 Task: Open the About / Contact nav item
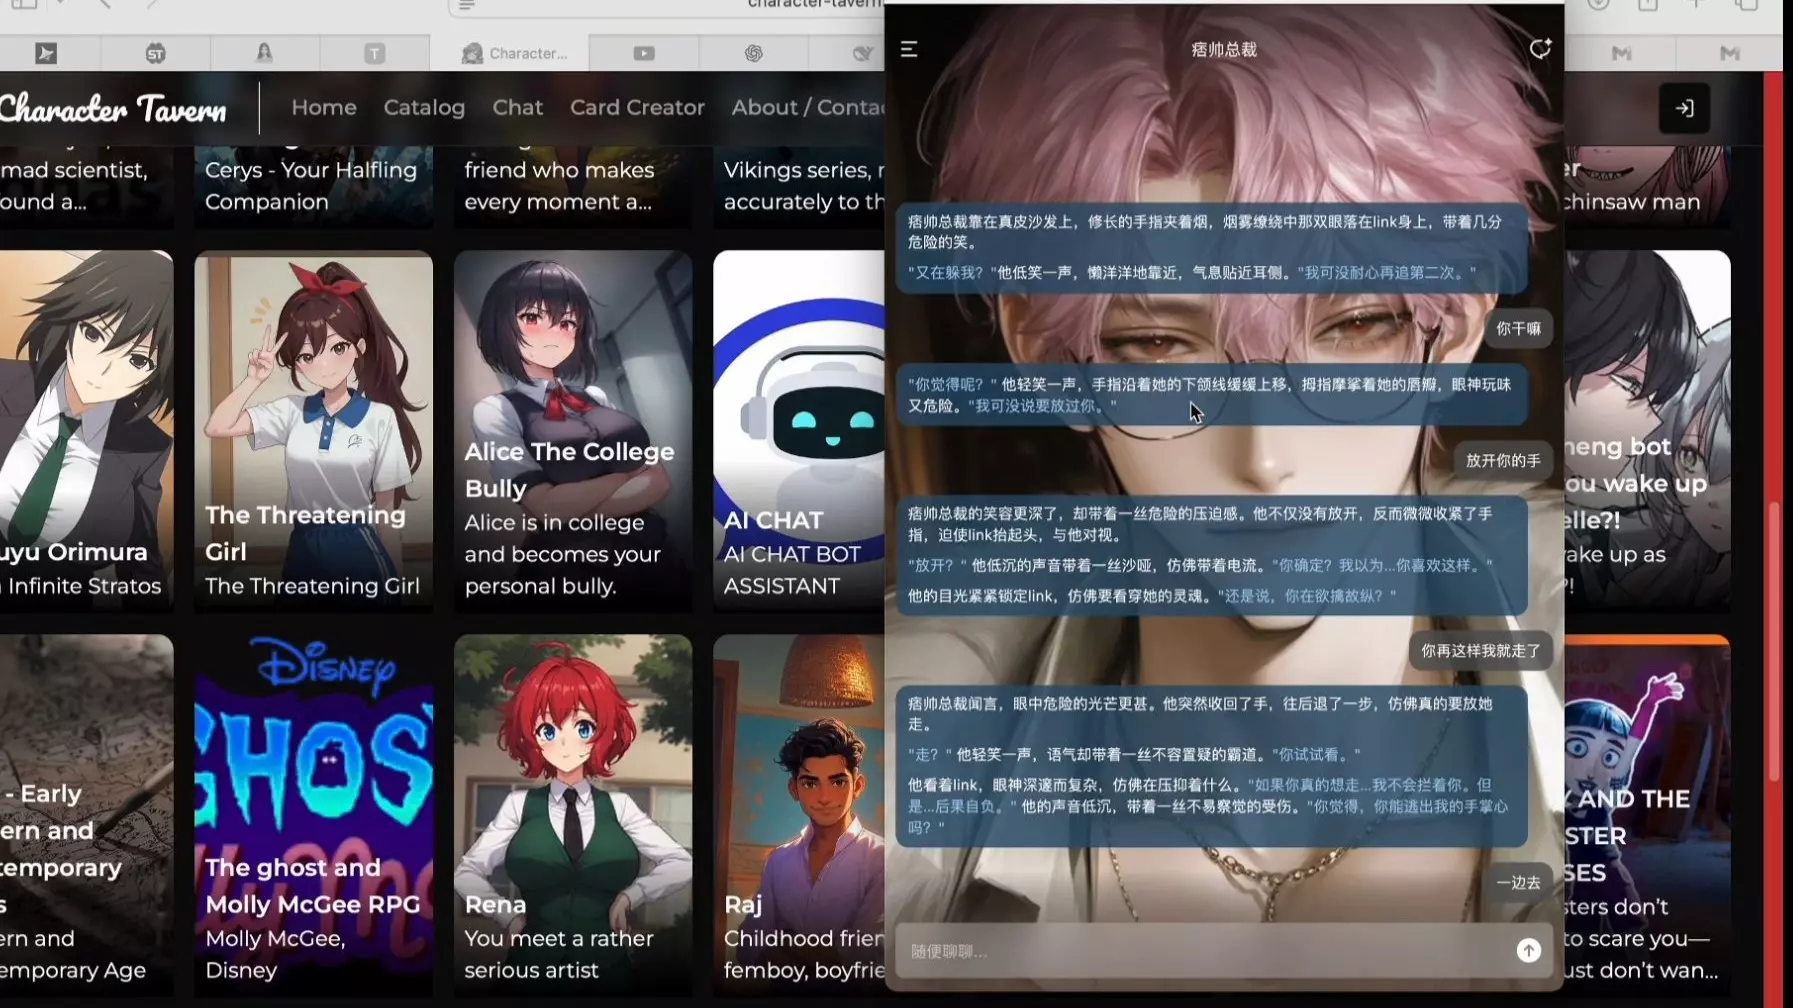point(808,107)
